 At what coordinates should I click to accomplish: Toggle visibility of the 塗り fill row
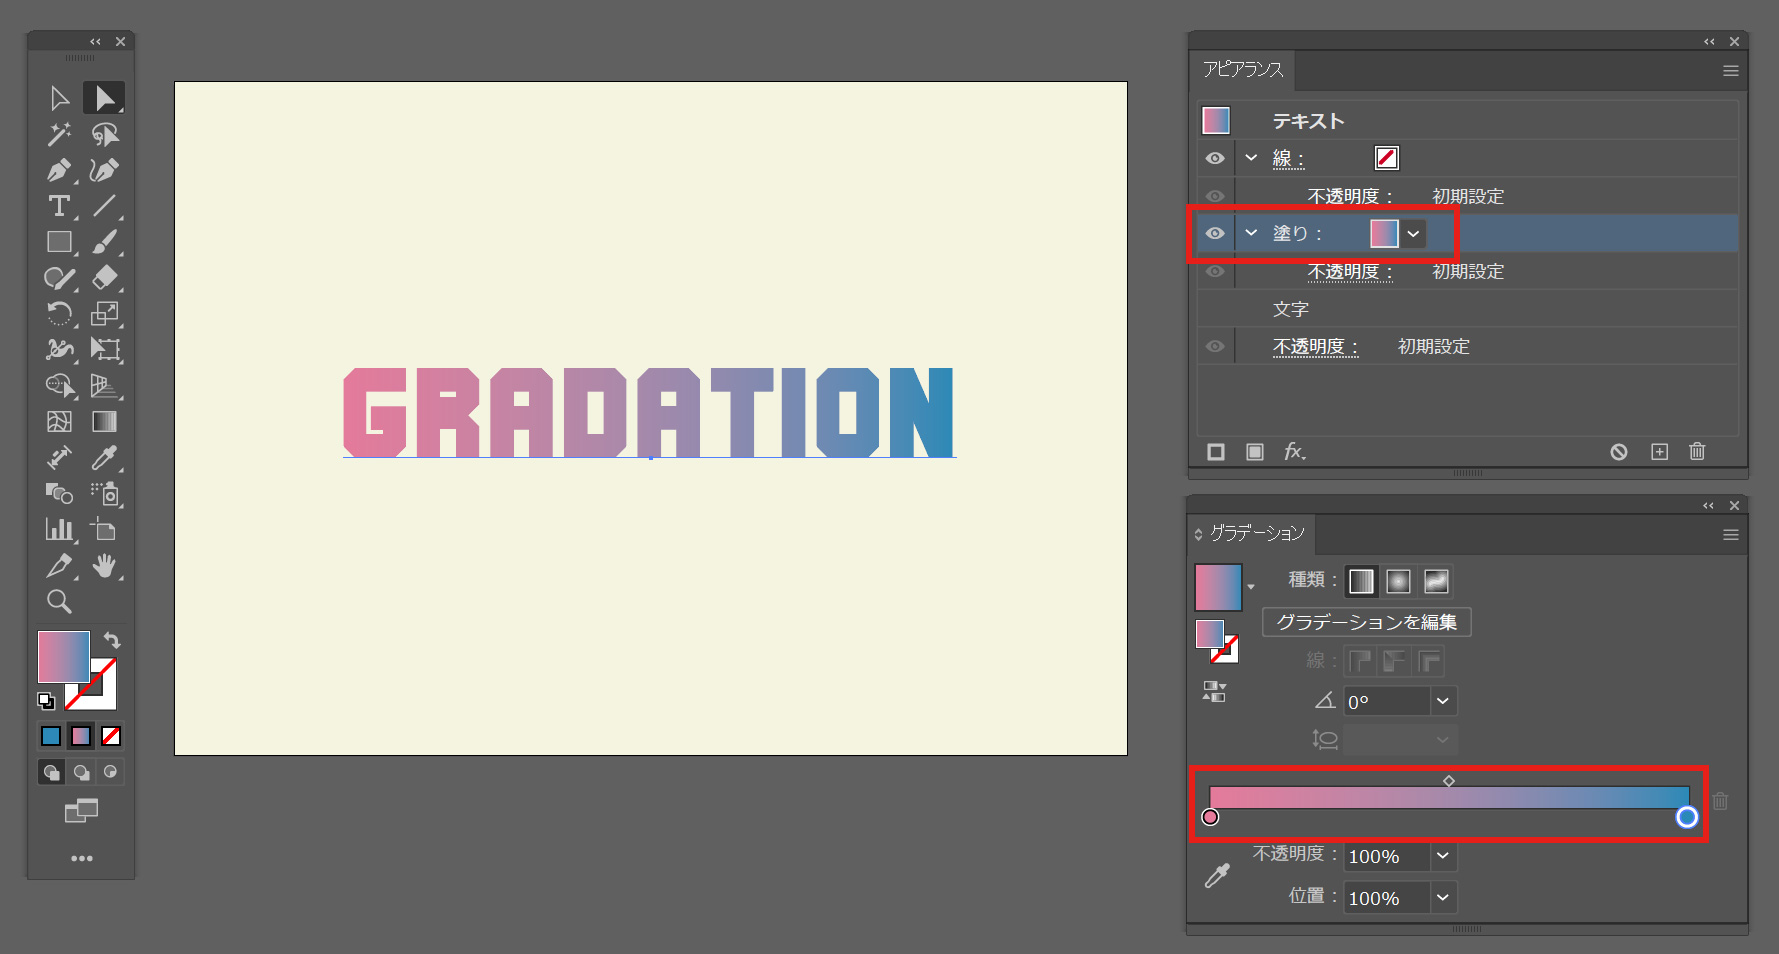coord(1215,233)
